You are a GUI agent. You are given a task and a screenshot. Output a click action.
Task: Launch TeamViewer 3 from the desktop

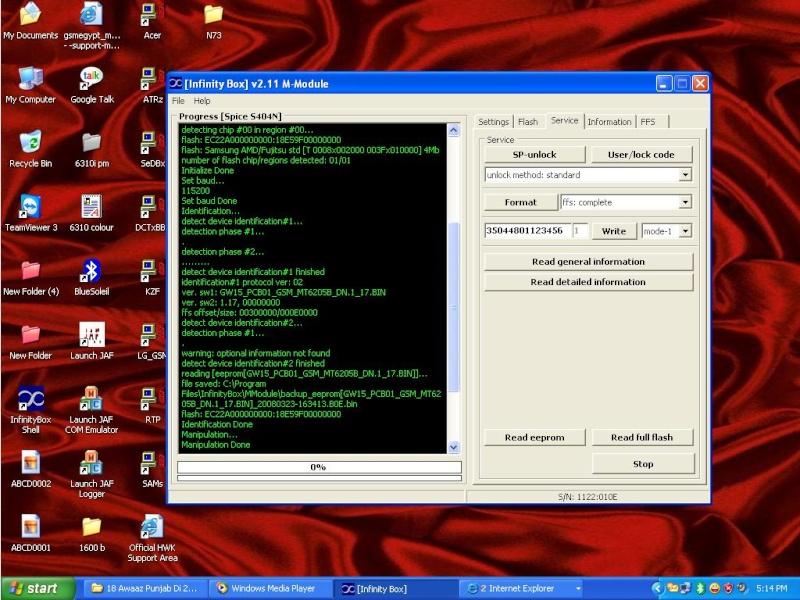pyautogui.click(x=30, y=213)
